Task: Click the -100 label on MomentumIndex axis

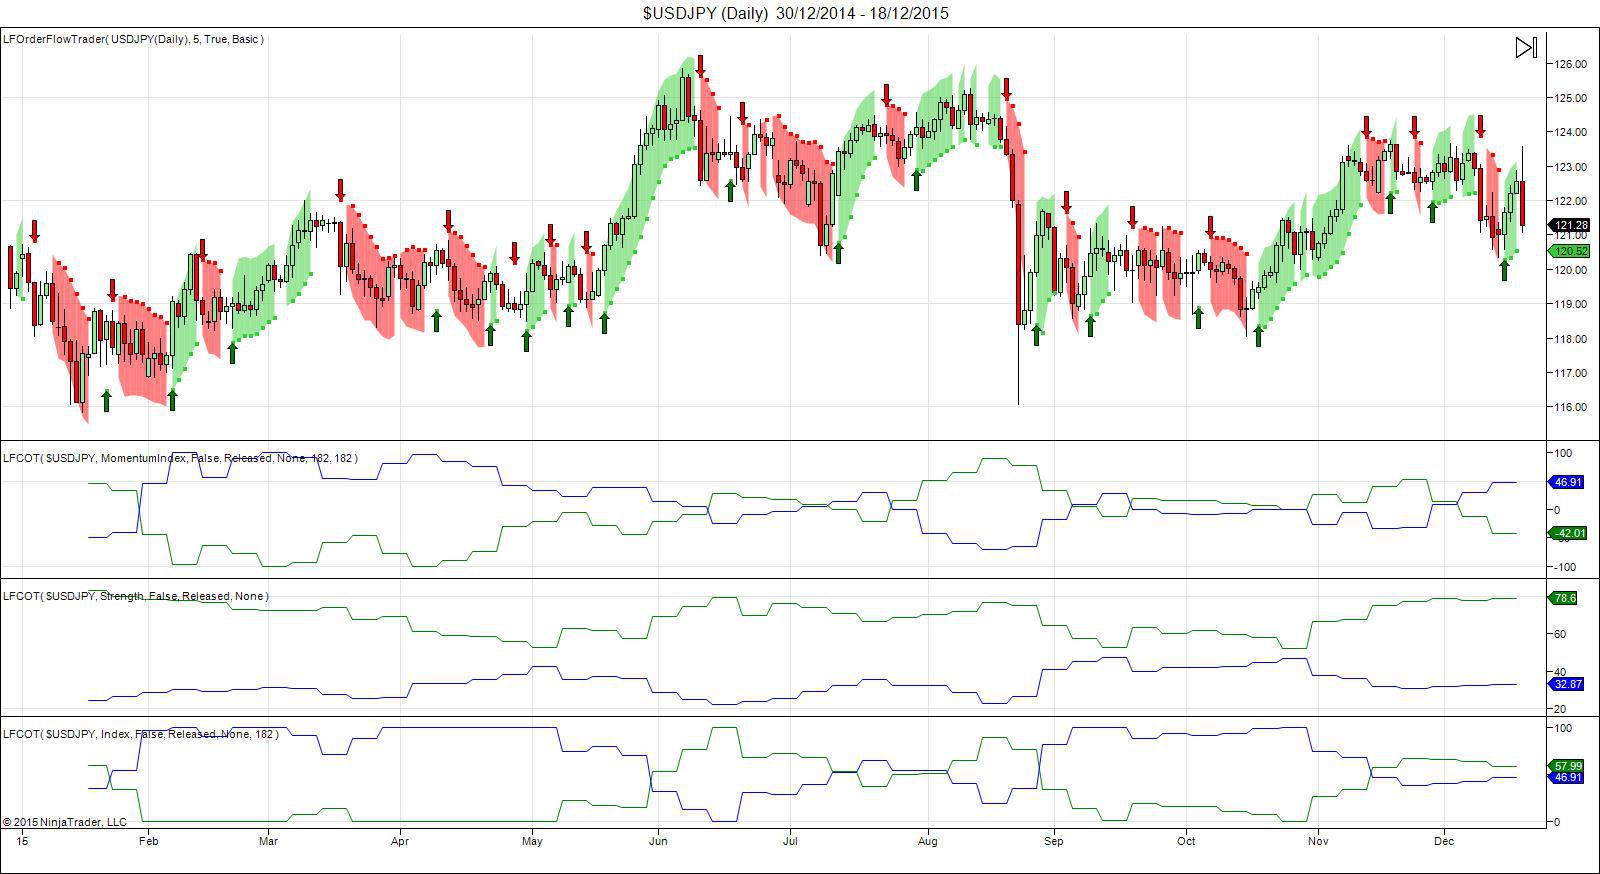Action: click(x=1563, y=567)
